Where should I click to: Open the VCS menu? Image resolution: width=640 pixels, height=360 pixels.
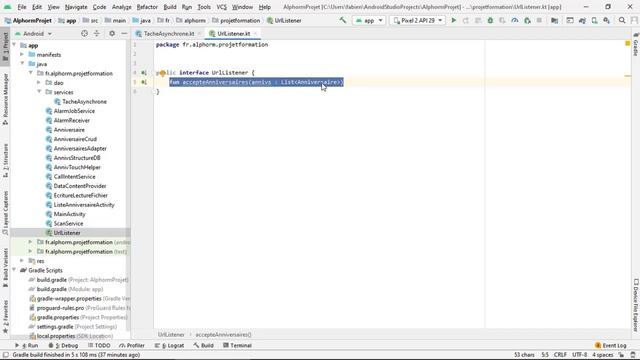[x=221, y=7]
